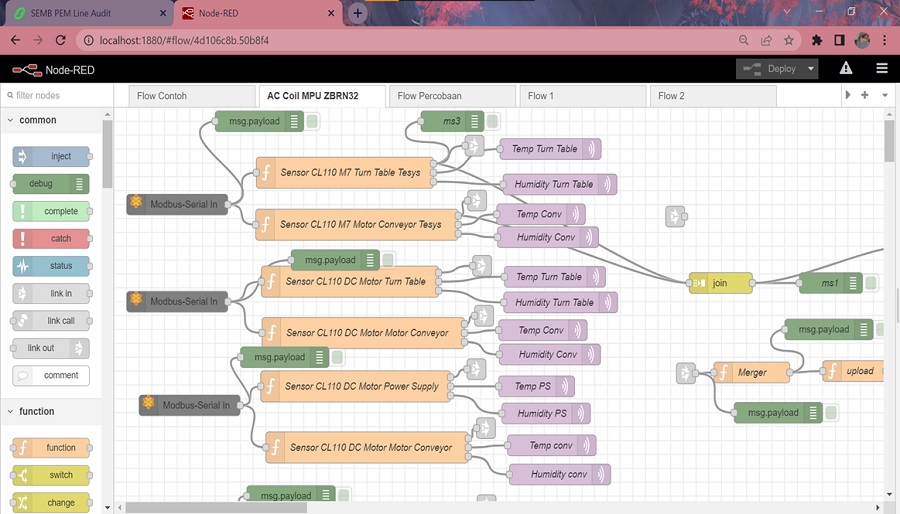
Task: Select the change node in the palette
Action: (51, 503)
